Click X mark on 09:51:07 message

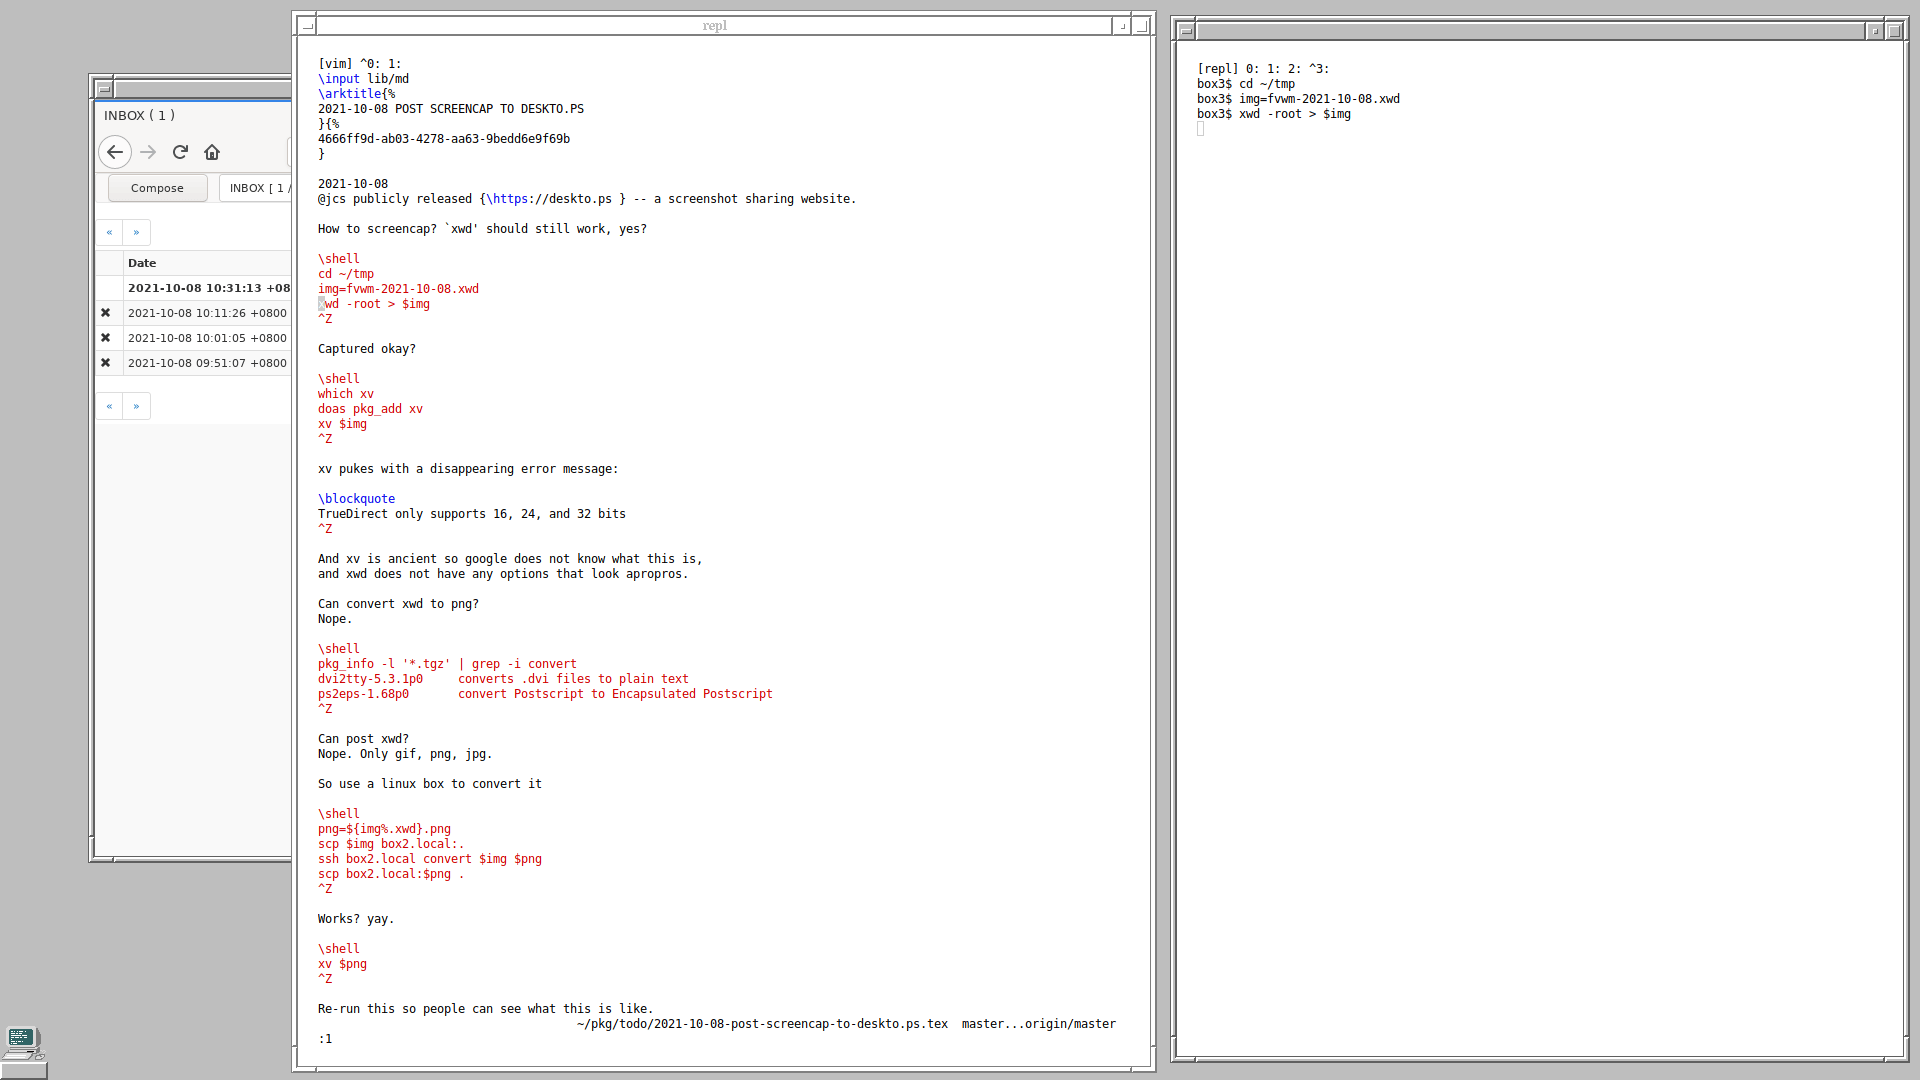(x=106, y=363)
